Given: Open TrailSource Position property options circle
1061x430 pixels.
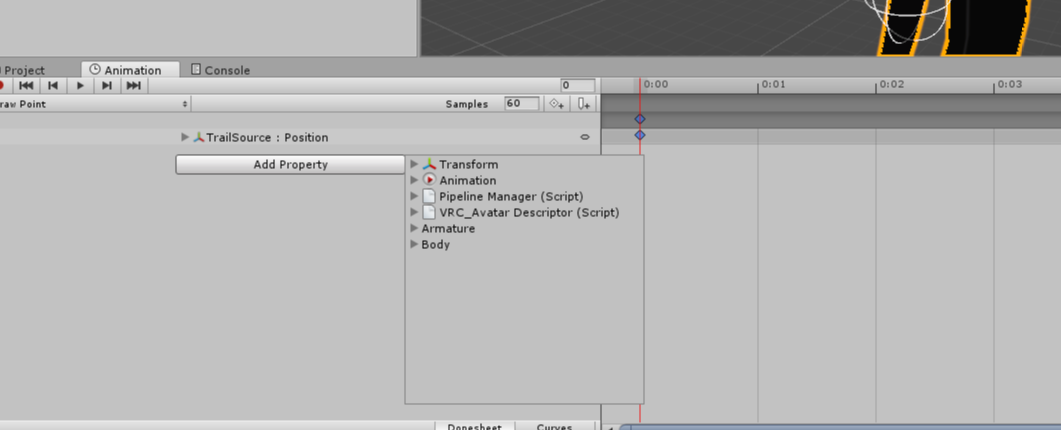Looking at the screenshot, I should click(x=585, y=137).
